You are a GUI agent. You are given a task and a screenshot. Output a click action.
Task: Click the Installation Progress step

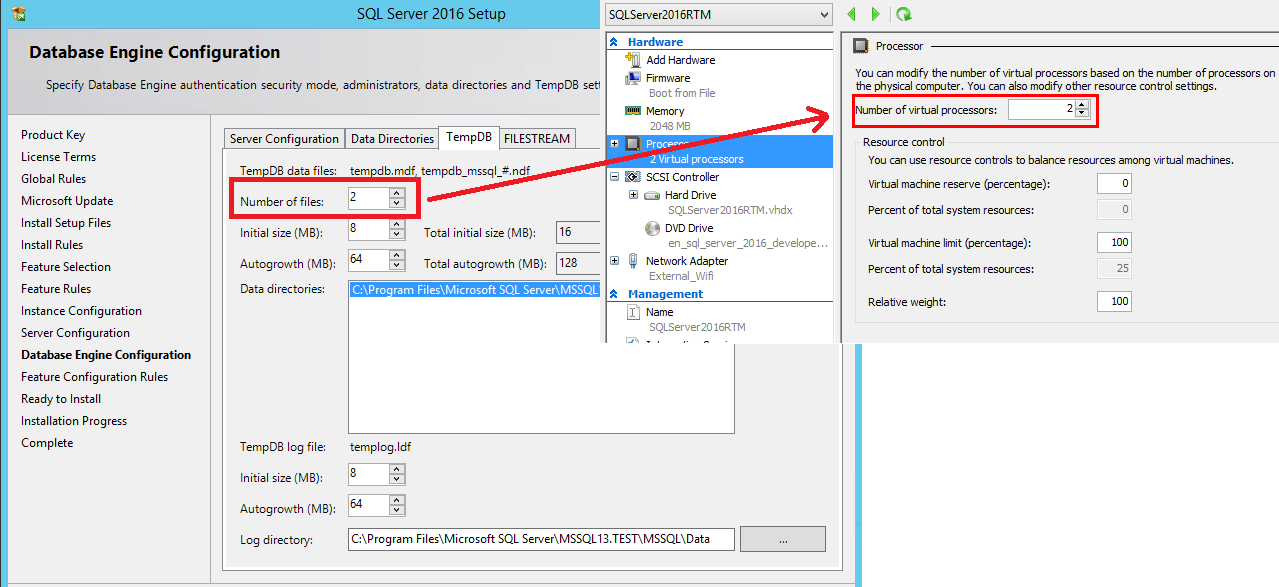coord(74,421)
